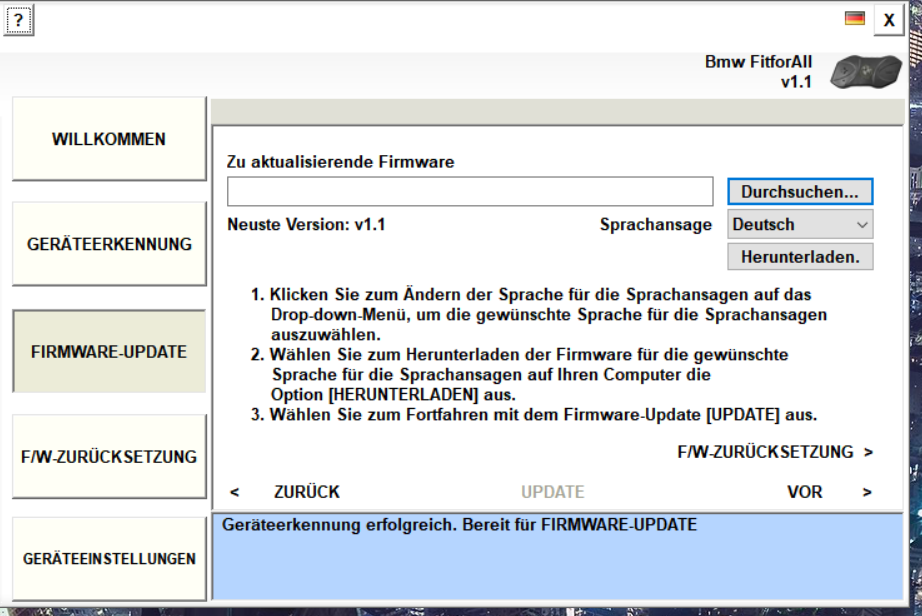Click the UPDATE text button
The image size is (922, 616).
[x=552, y=492]
